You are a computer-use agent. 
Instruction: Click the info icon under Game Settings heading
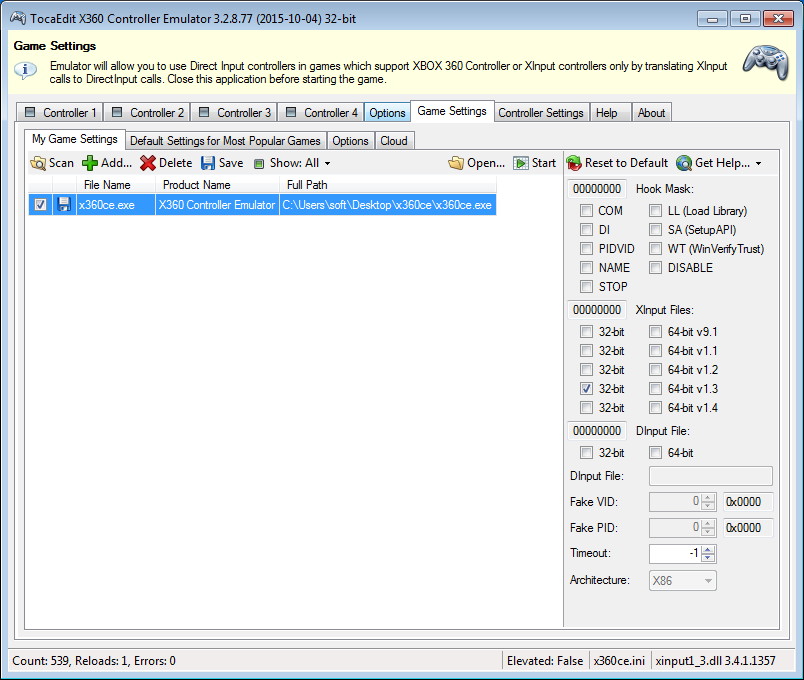pyautogui.click(x=25, y=69)
